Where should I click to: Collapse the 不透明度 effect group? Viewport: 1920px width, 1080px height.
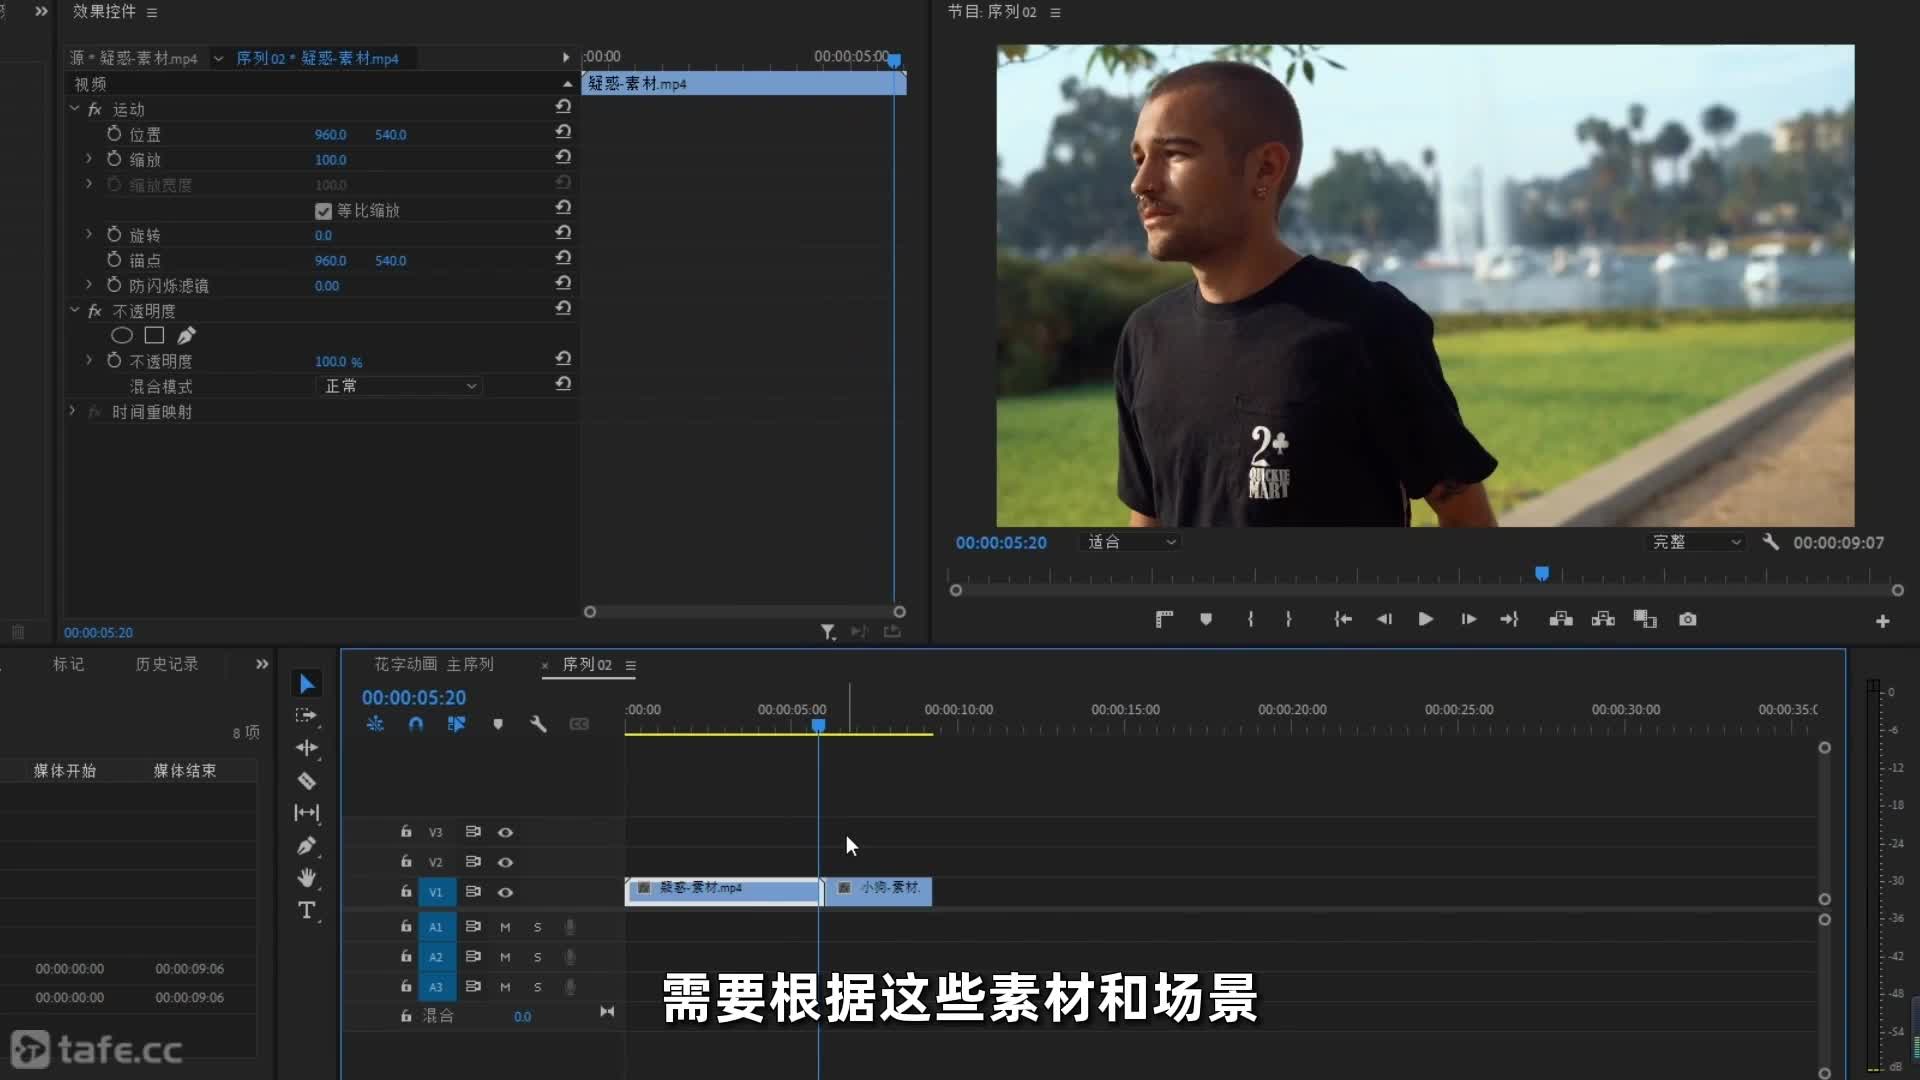(x=74, y=310)
